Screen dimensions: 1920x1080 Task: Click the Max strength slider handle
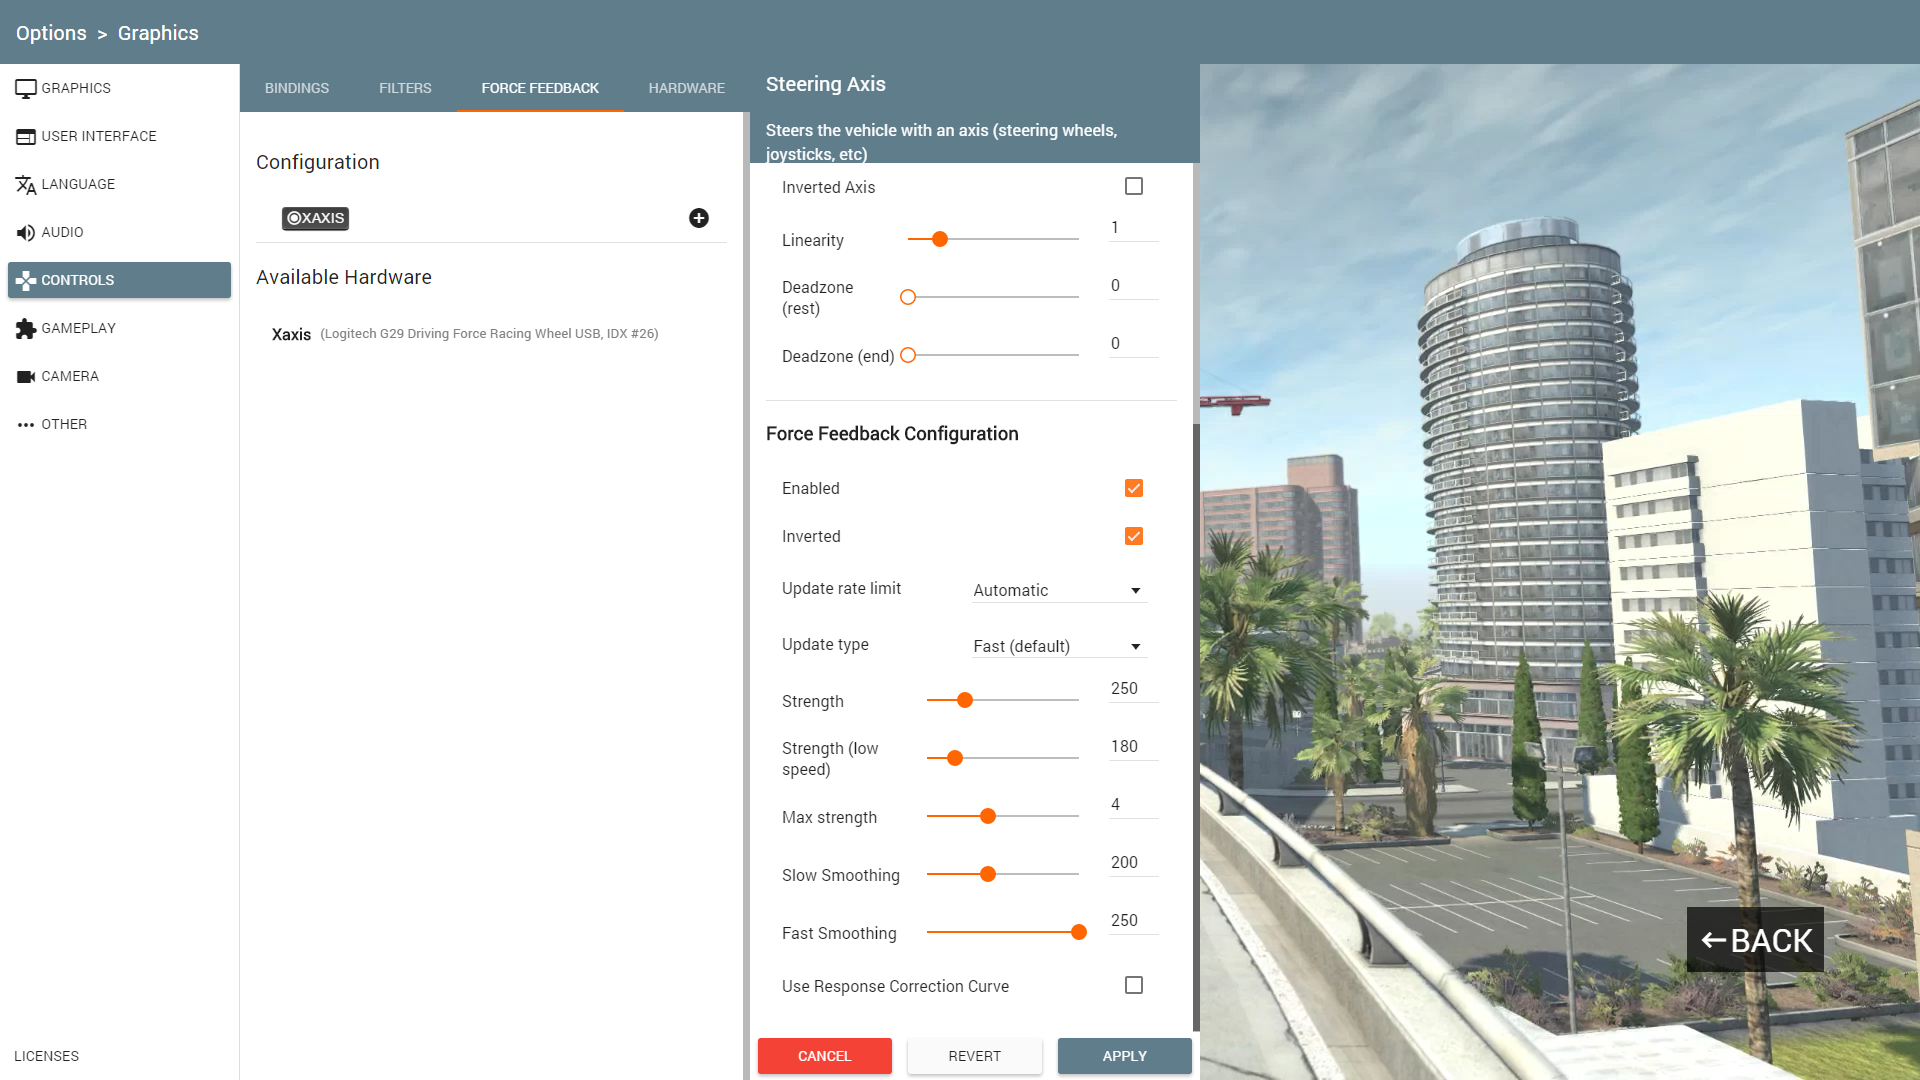click(988, 816)
